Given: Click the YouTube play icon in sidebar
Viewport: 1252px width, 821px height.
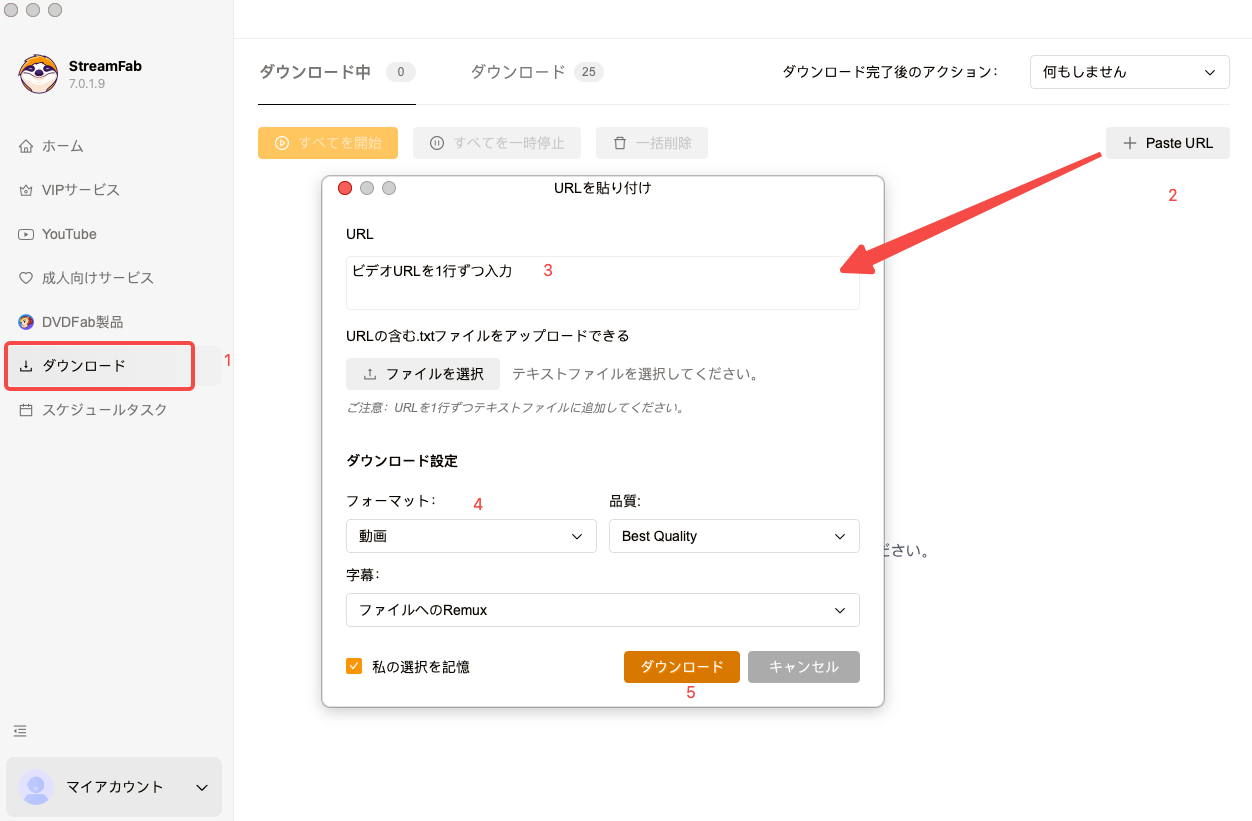Looking at the screenshot, I should tap(26, 234).
